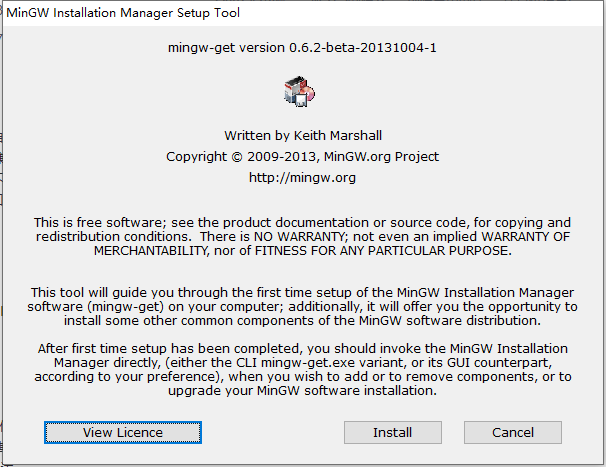
Task: Click the 'upgrade your MinGW software installation' line
Action: pos(302,390)
